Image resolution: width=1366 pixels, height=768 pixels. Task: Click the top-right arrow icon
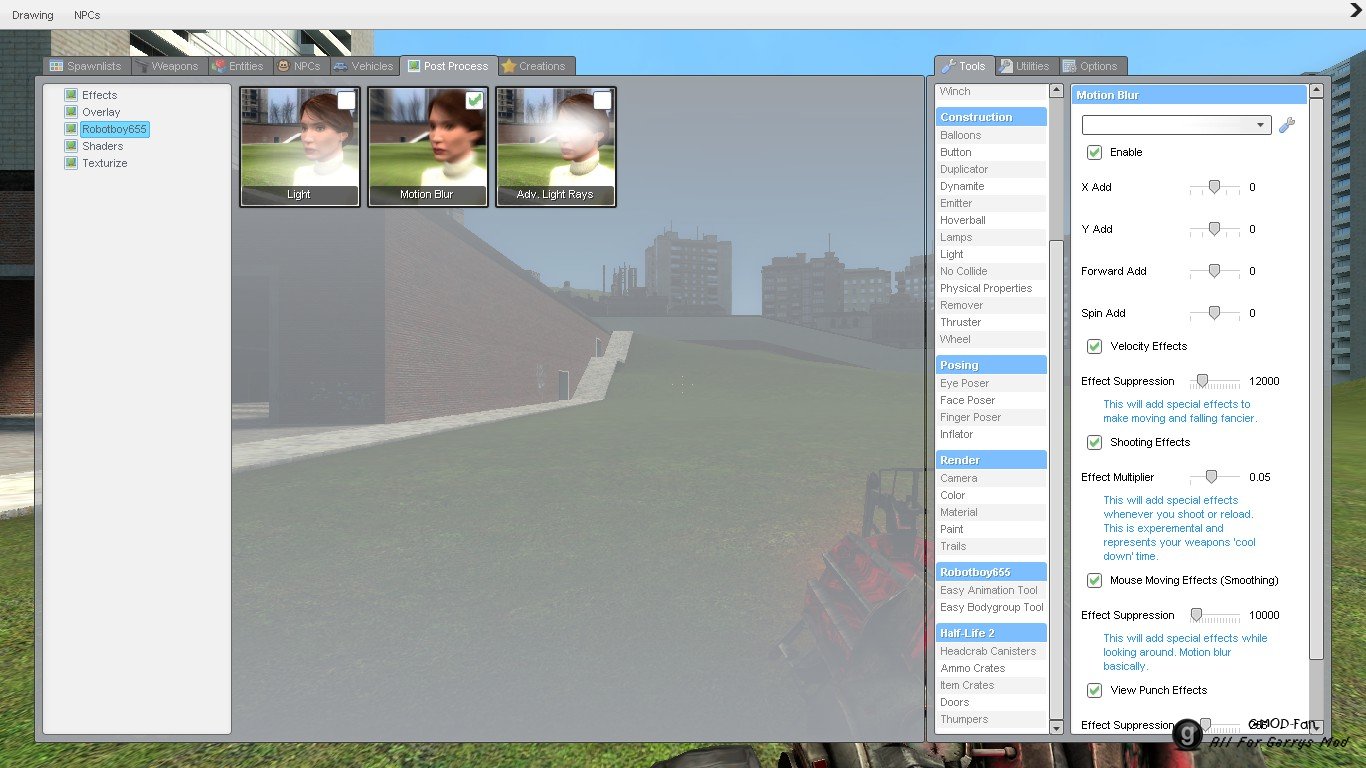click(1356, 10)
